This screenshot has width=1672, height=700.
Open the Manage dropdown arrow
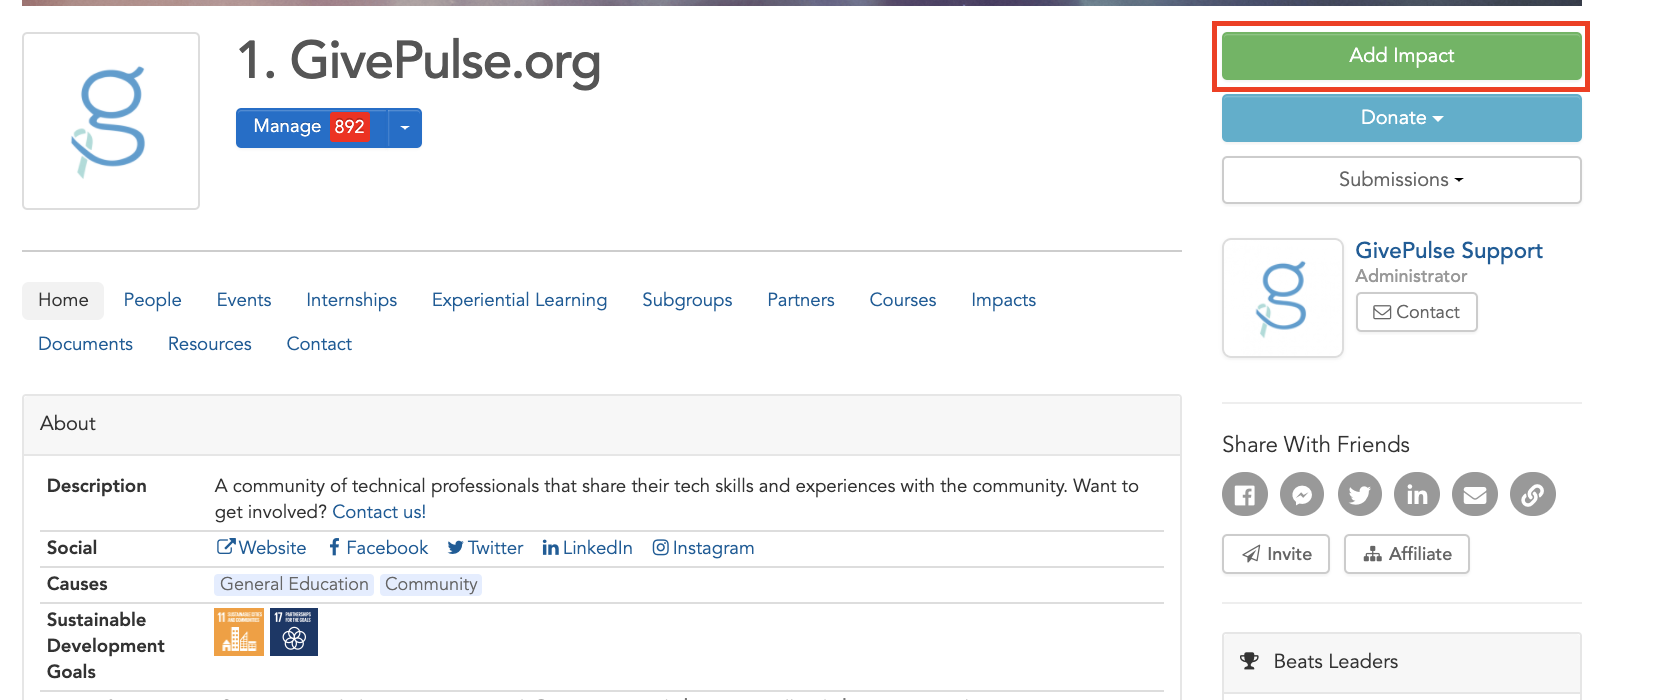pyautogui.click(x=405, y=128)
